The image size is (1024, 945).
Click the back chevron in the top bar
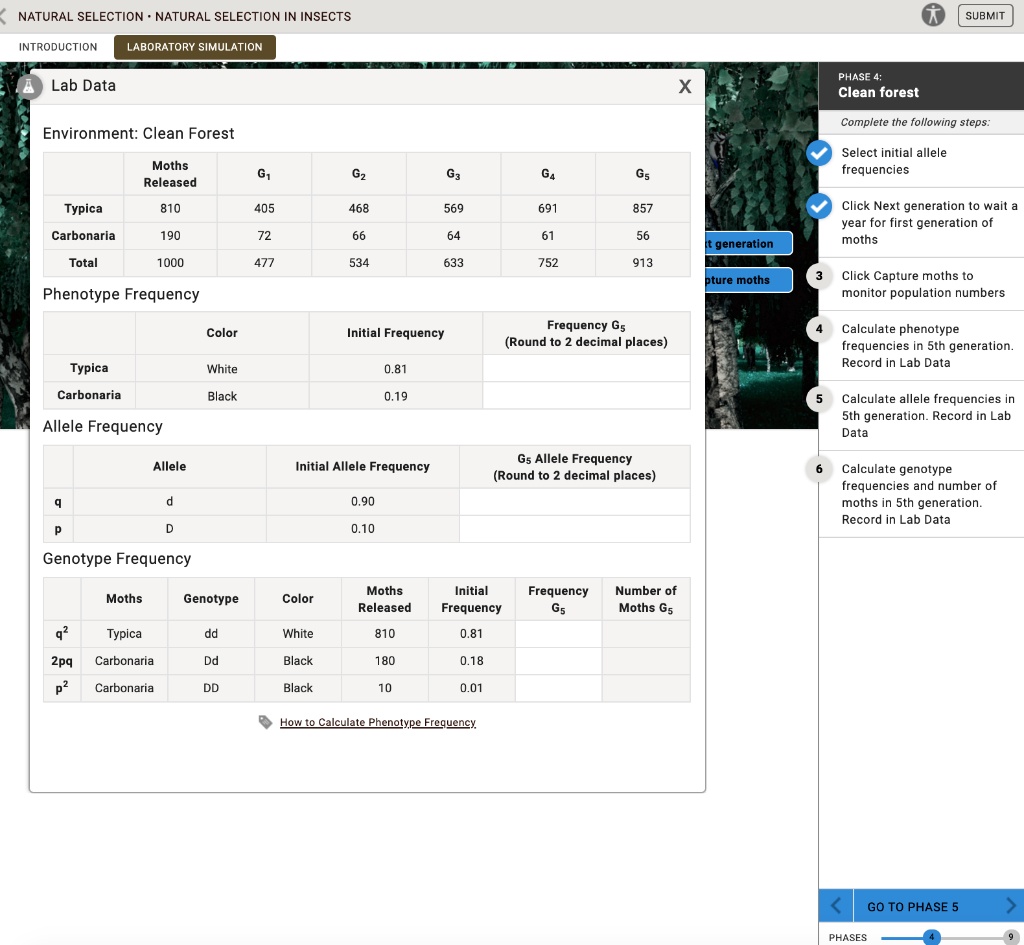click(x=6, y=15)
